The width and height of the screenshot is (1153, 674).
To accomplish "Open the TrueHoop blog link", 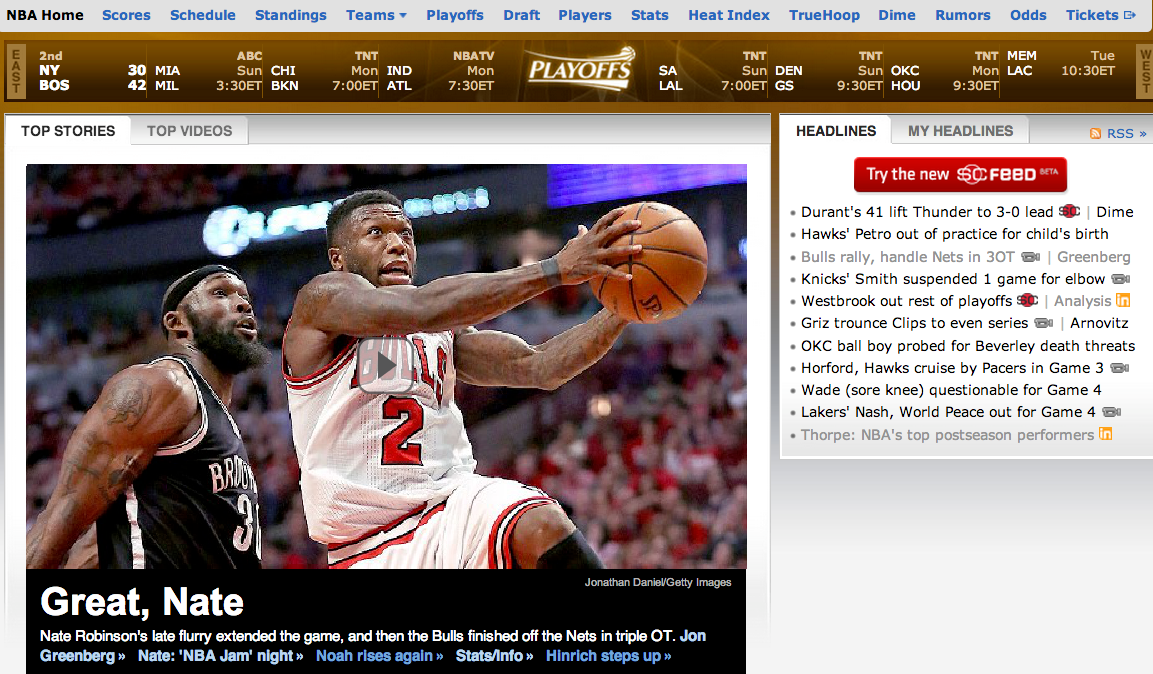I will coord(824,15).
